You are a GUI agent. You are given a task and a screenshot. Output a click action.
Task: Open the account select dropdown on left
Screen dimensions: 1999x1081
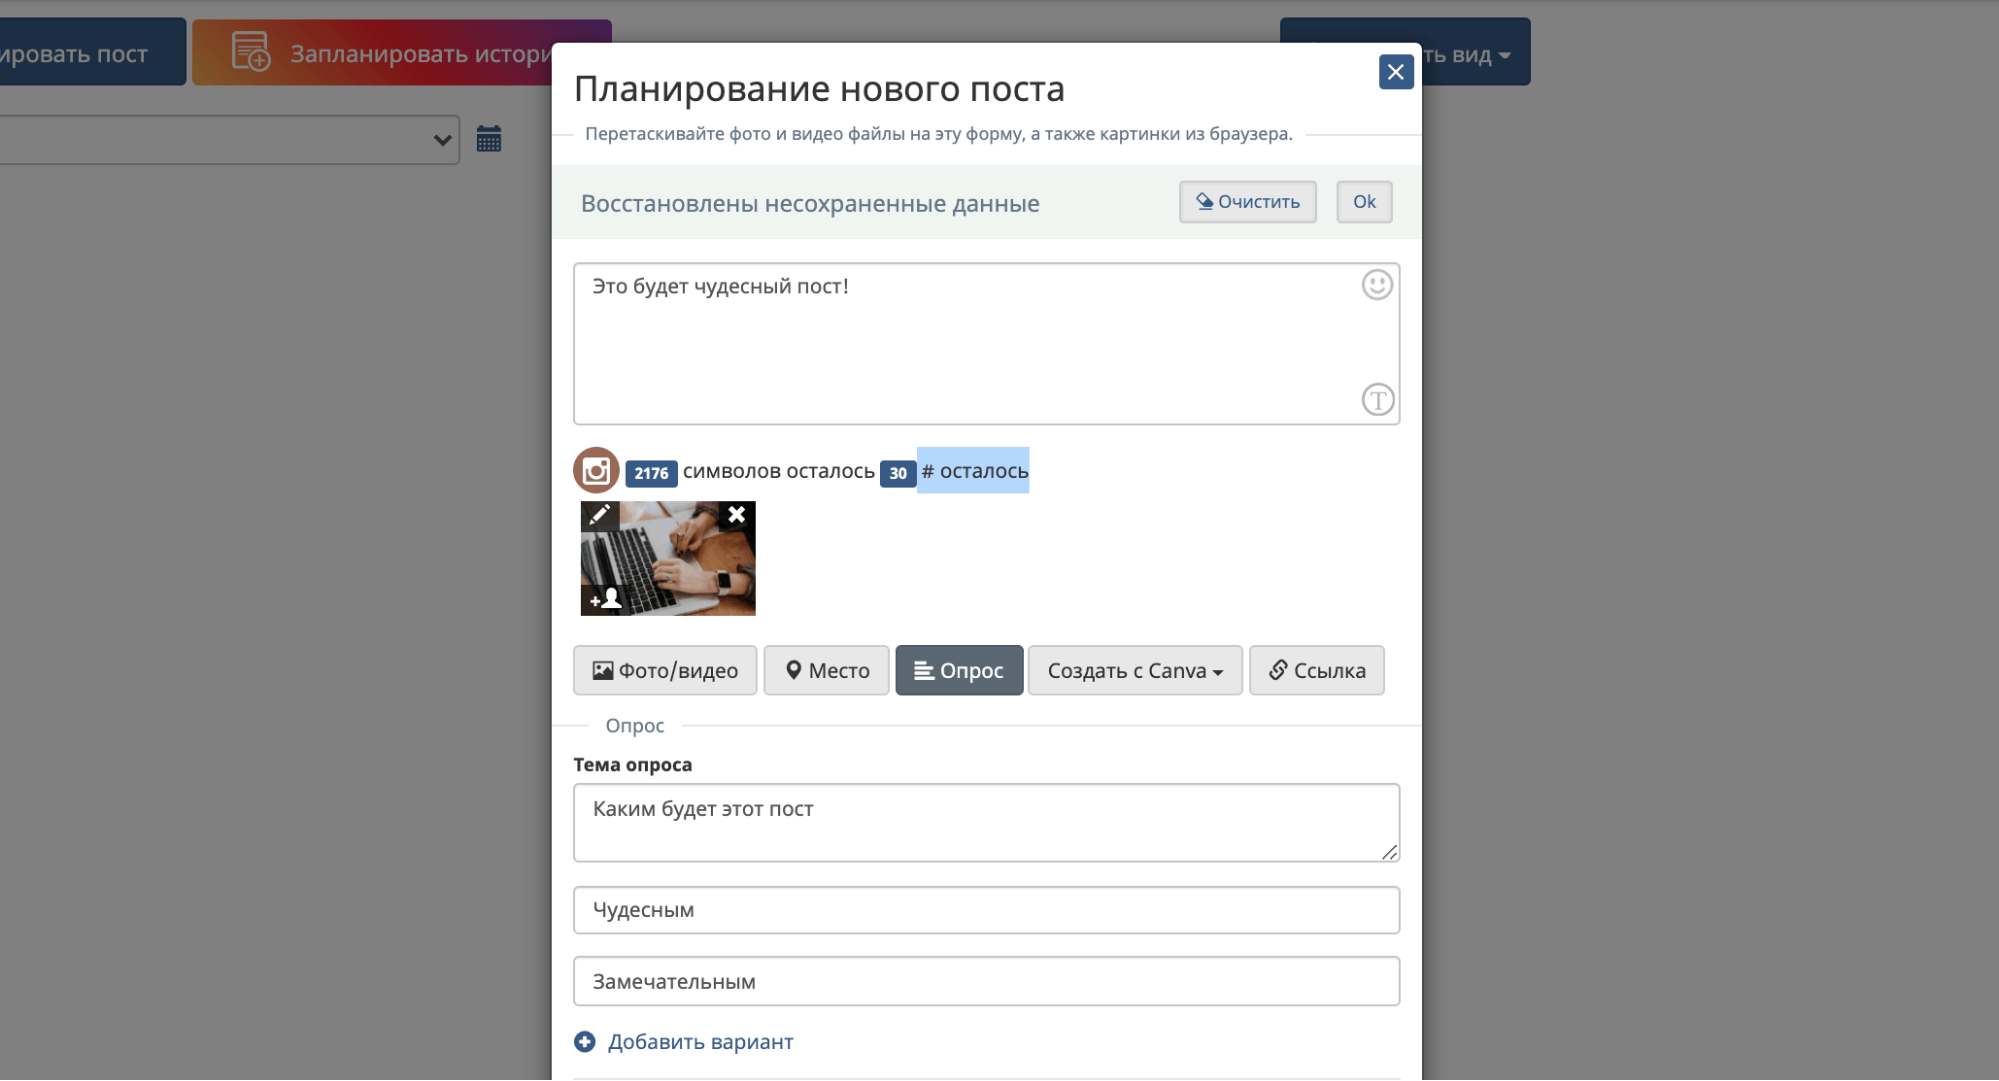tap(228, 140)
